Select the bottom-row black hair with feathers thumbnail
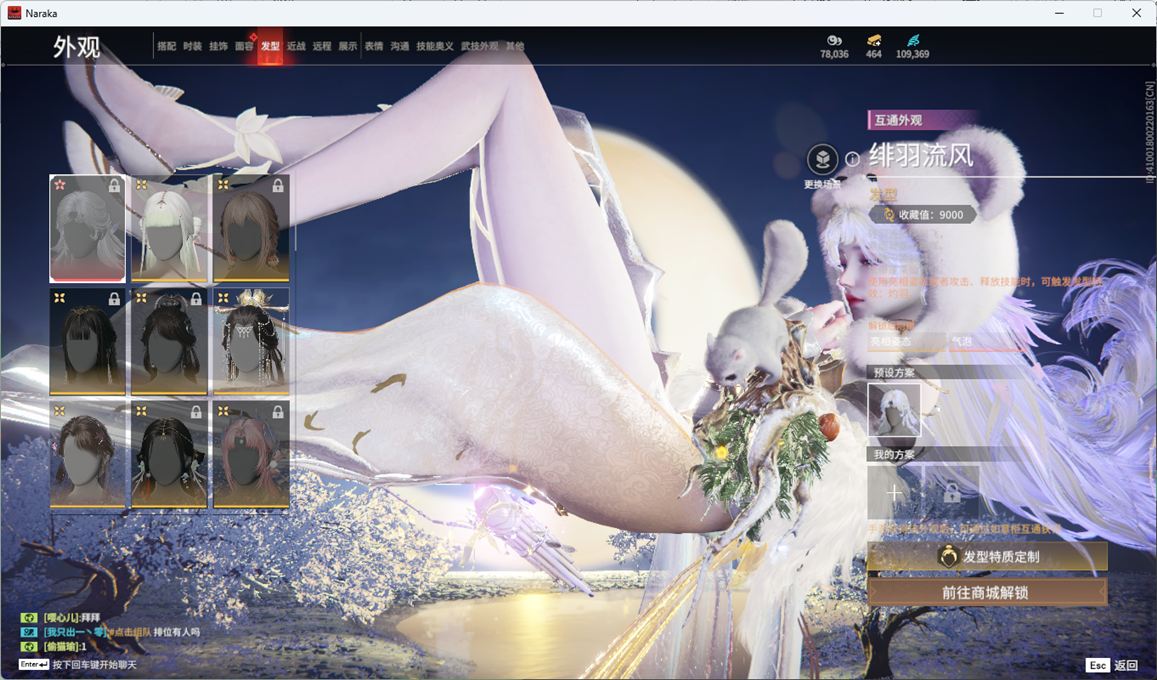 tap(169, 455)
